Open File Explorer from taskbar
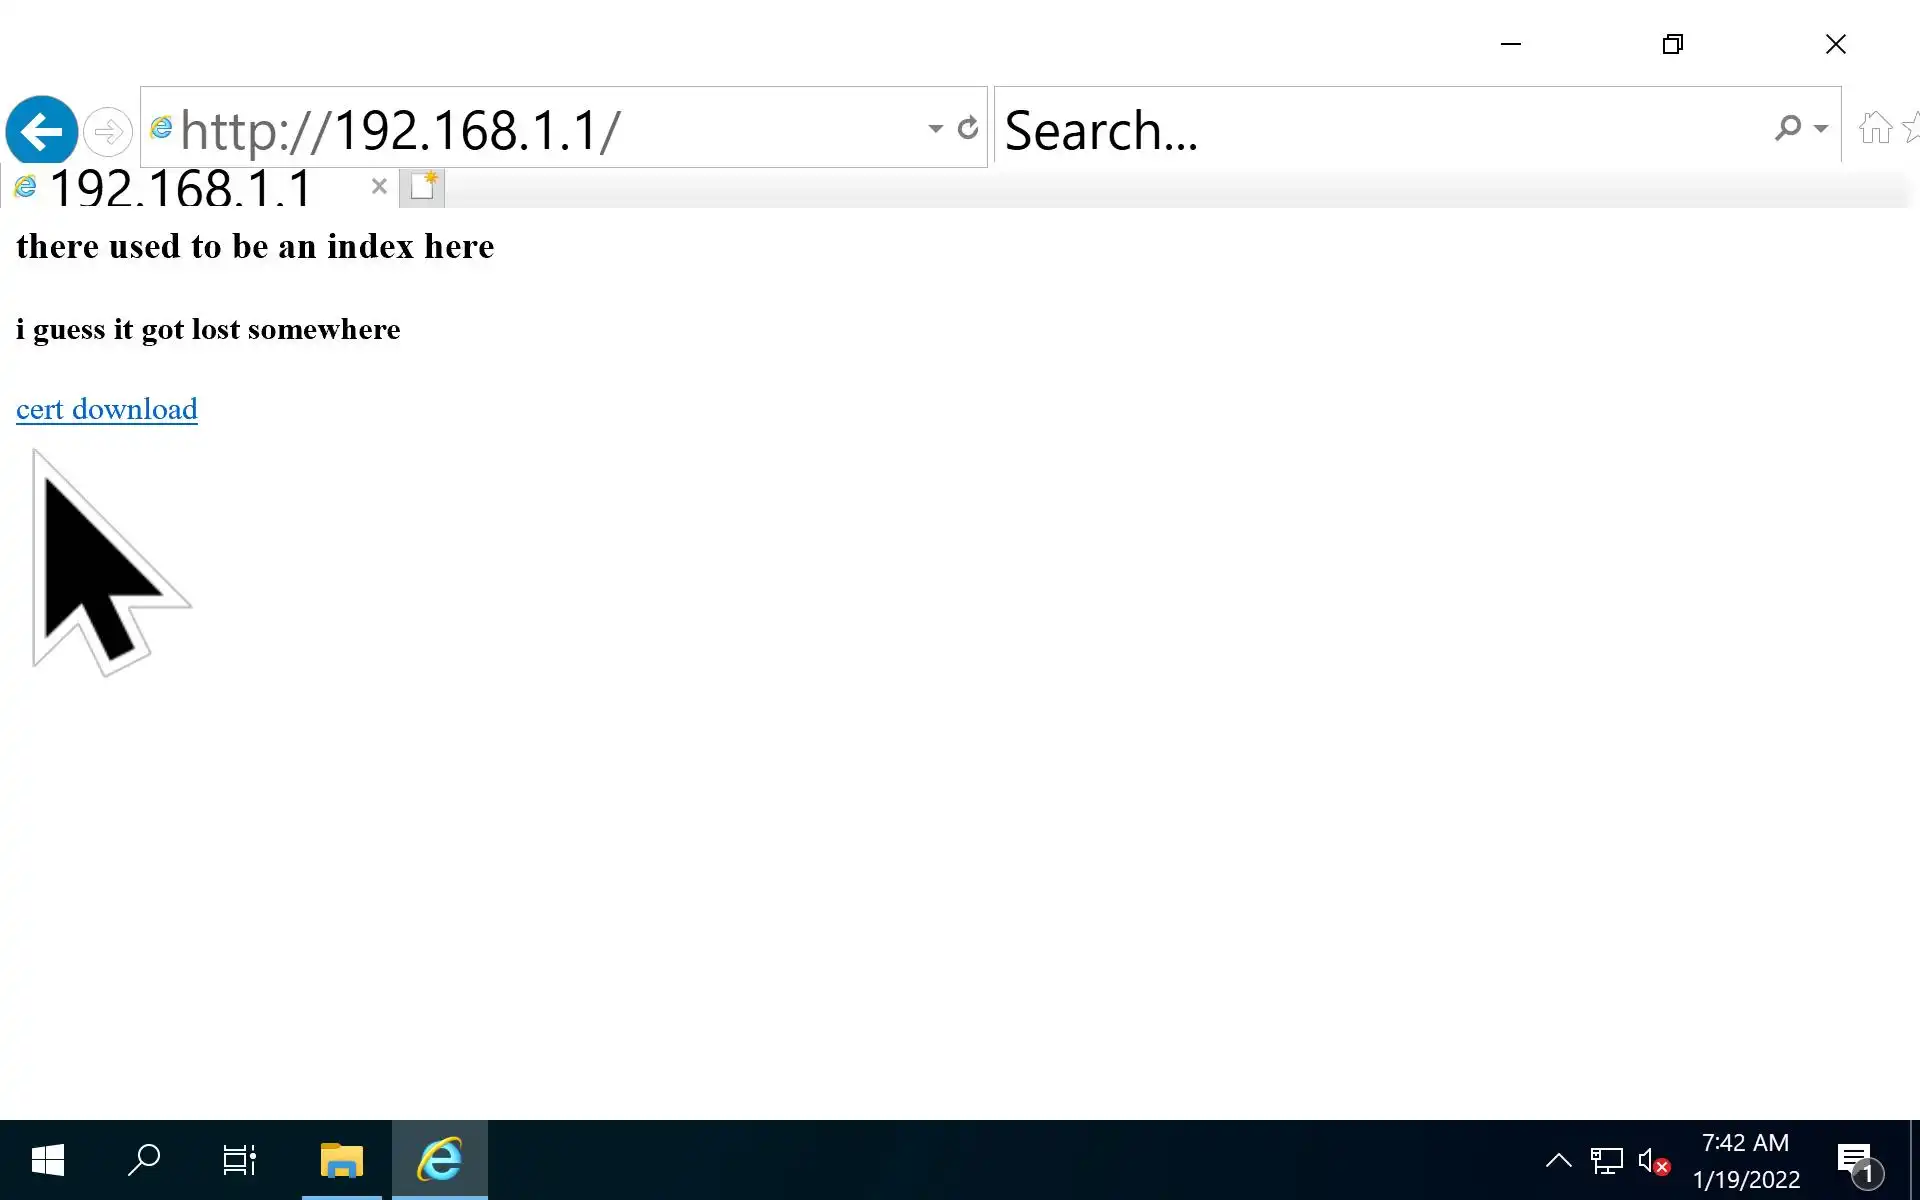The width and height of the screenshot is (1920, 1200). coord(341,1160)
